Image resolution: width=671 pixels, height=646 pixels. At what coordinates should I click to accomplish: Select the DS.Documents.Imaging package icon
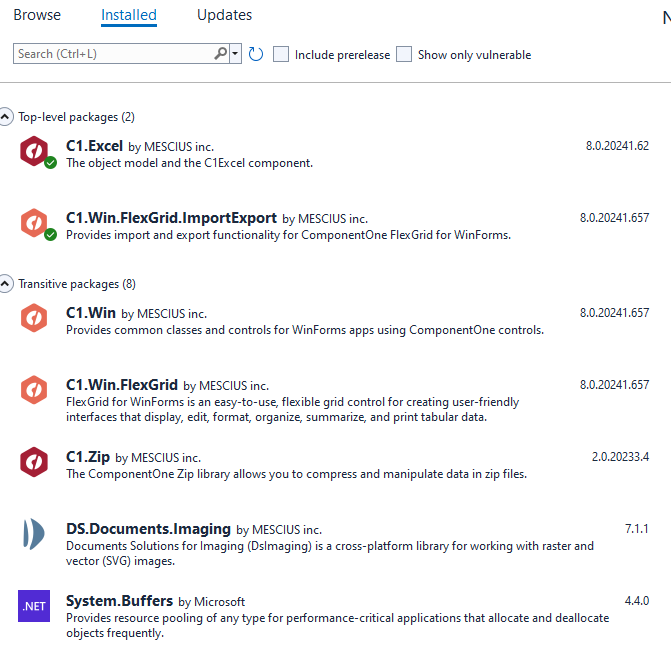click(34, 534)
